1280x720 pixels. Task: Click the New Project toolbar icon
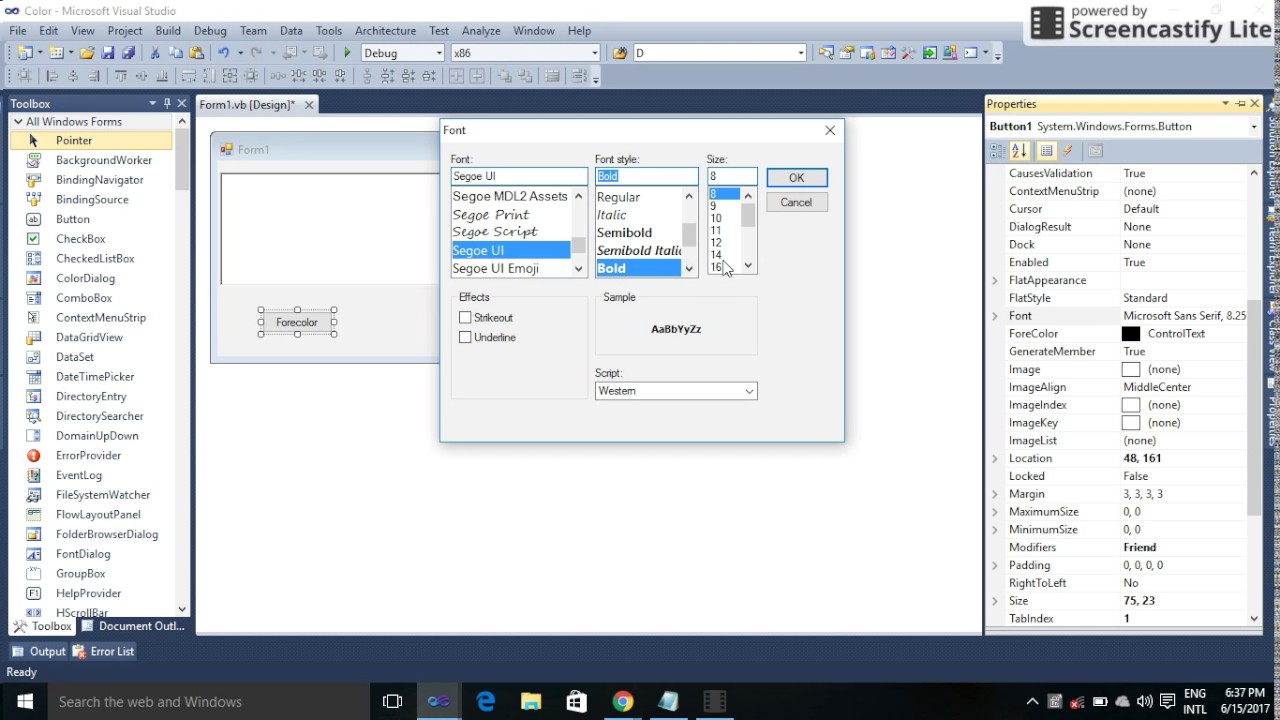pyautogui.click(x=24, y=53)
